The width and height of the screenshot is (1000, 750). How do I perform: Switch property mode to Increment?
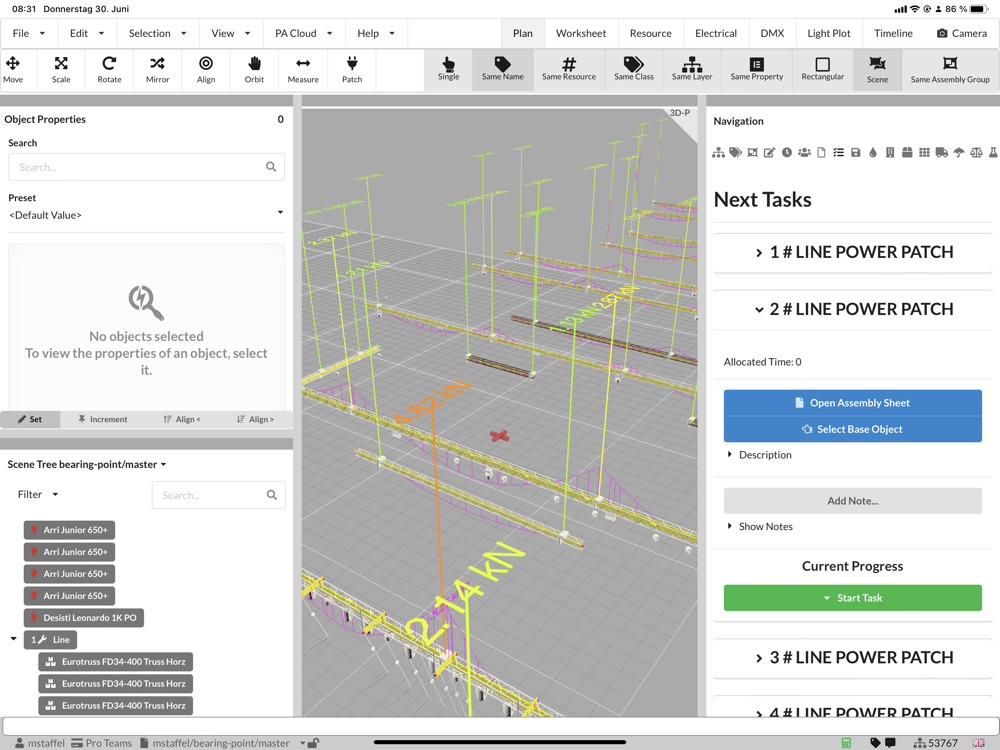(102, 419)
